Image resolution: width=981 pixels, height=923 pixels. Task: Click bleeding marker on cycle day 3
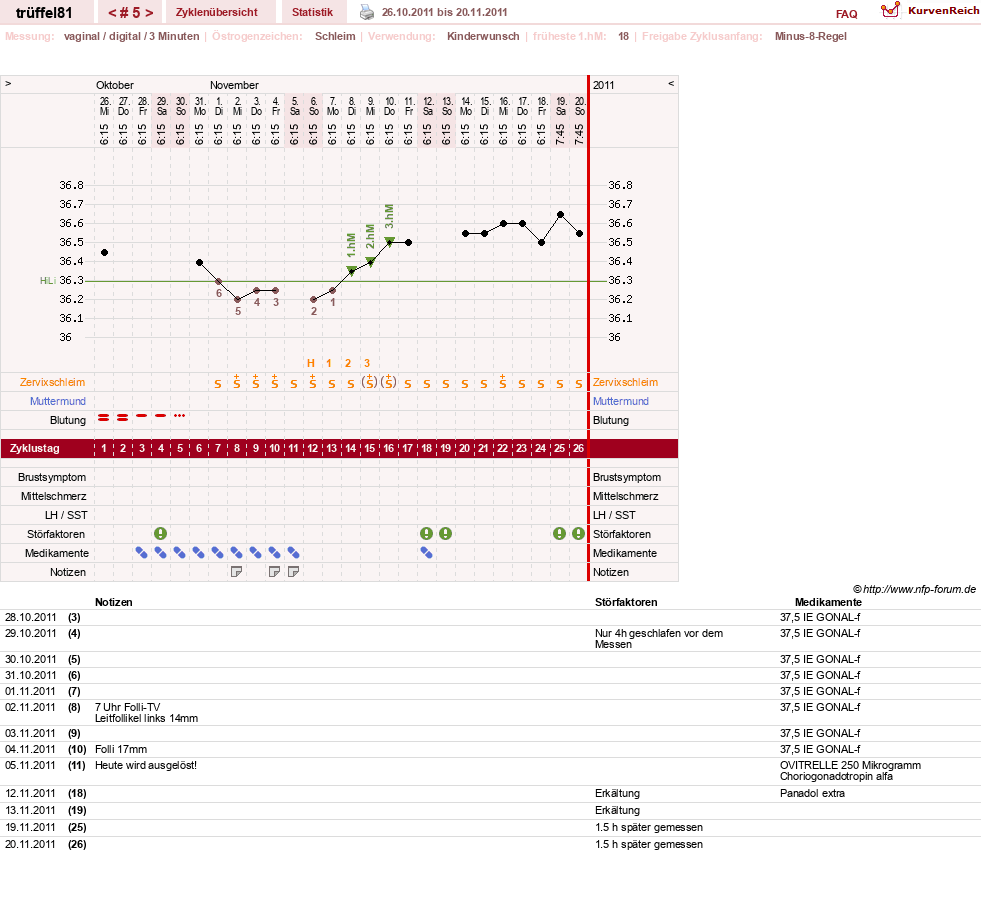point(142,416)
